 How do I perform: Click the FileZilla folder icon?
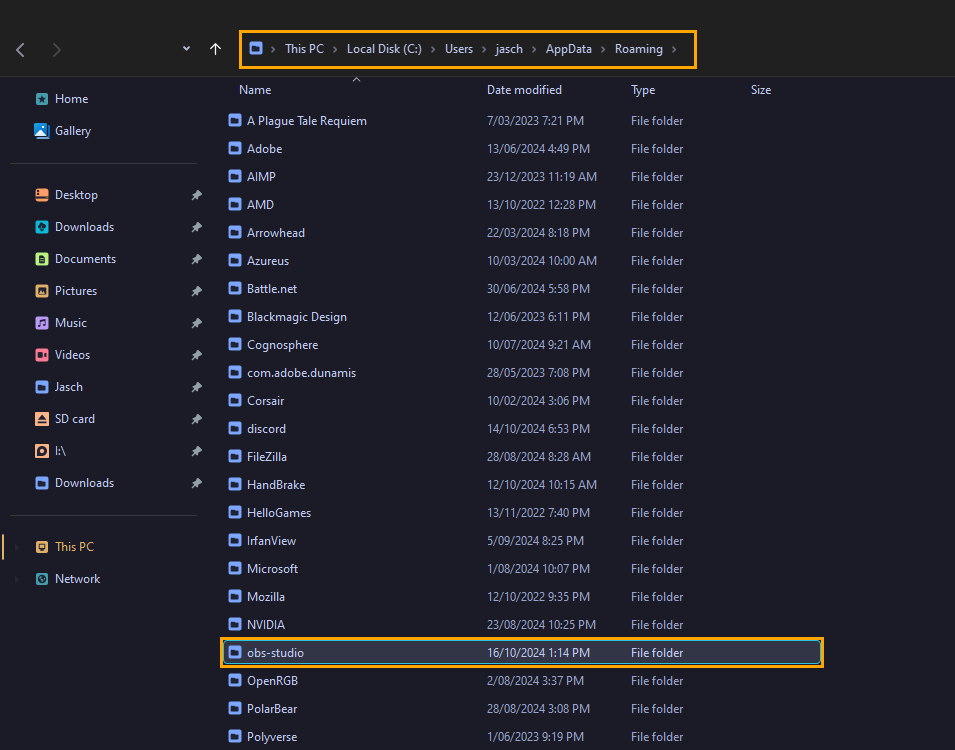click(x=235, y=456)
